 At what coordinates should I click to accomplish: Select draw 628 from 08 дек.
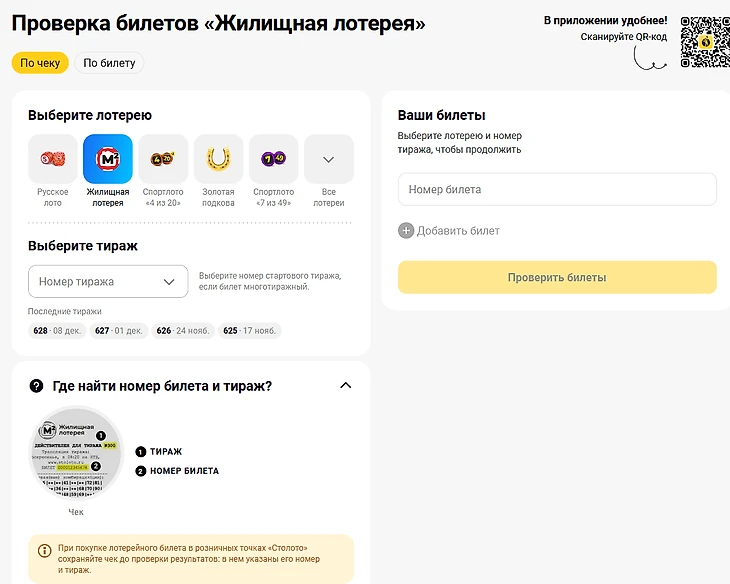click(x=58, y=331)
